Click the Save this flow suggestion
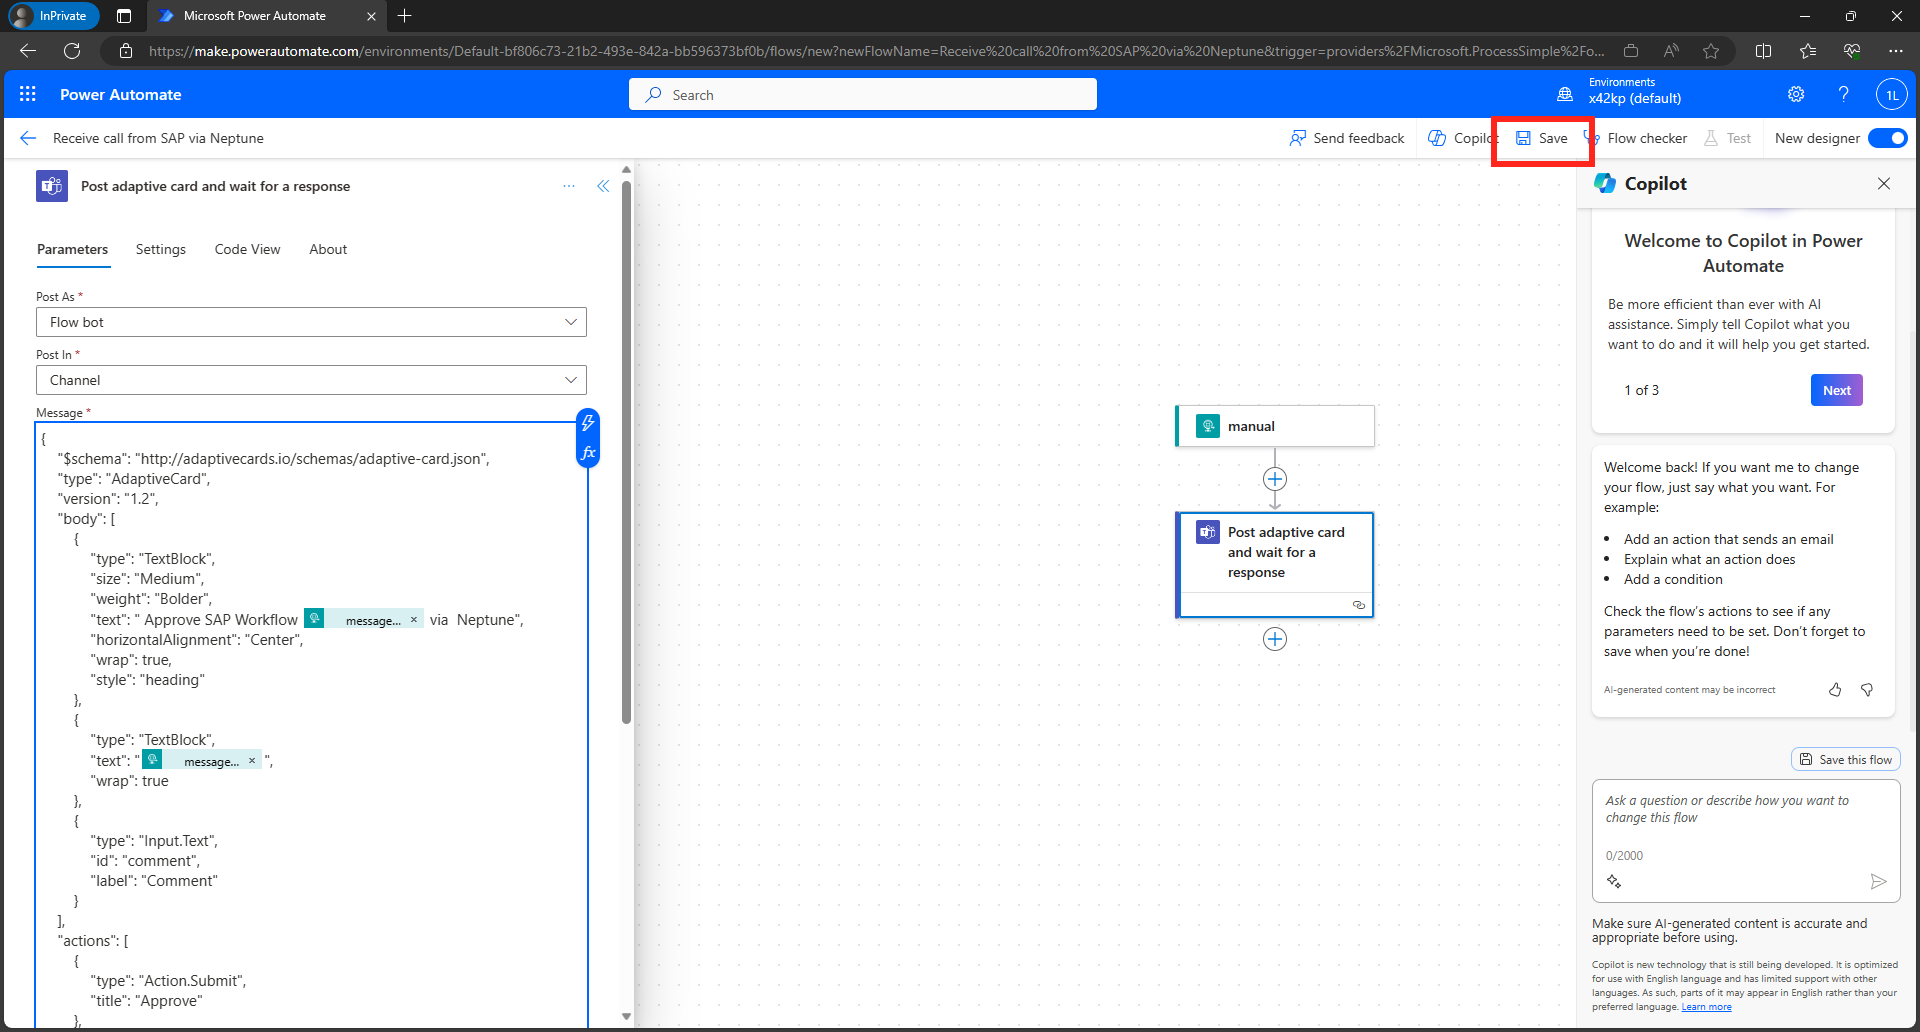This screenshot has height=1032, width=1920. pyautogui.click(x=1846, y=759)
